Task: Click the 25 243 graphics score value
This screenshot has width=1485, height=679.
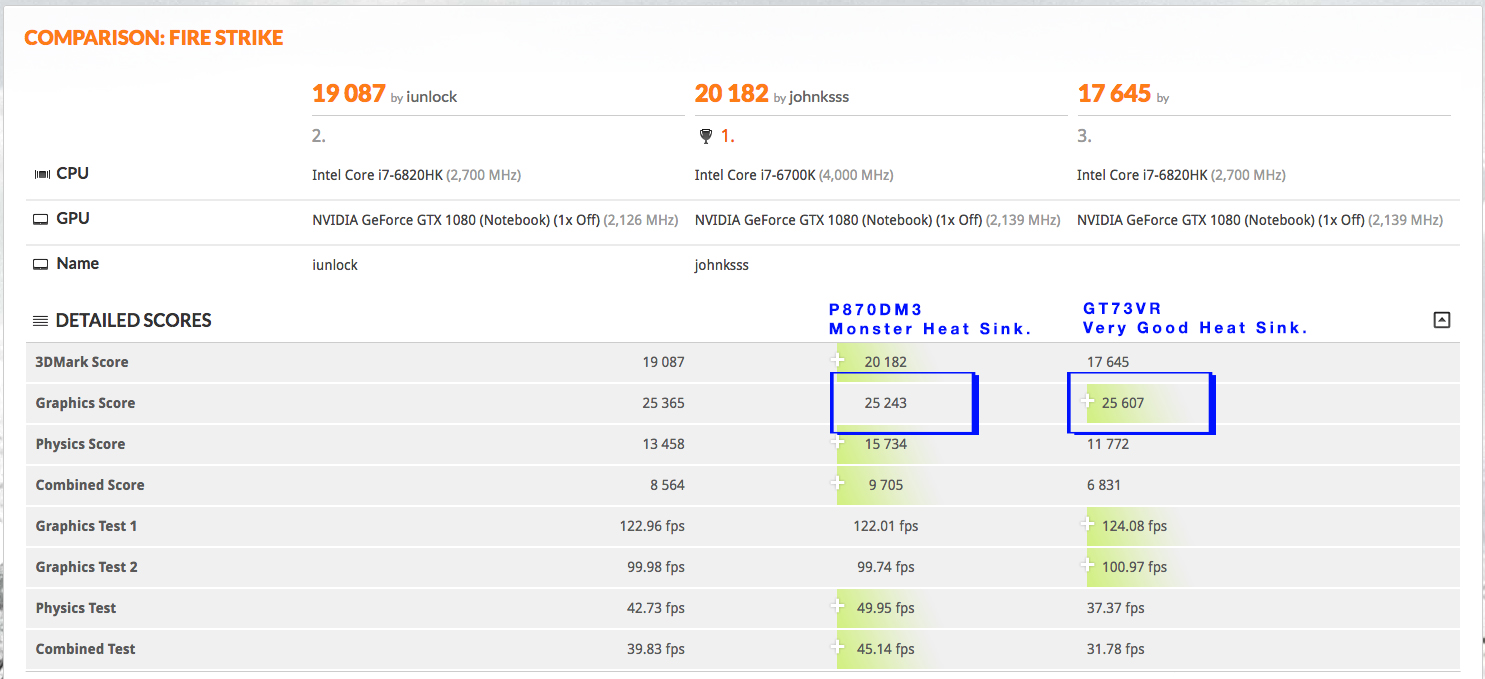Action: (x=885, y=403)
